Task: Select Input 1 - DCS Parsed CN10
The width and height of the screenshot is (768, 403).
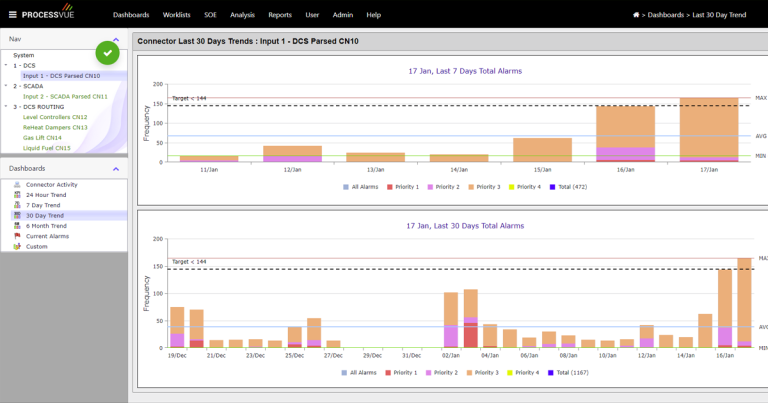Action: pyautogui.click(x=61, y=76)
